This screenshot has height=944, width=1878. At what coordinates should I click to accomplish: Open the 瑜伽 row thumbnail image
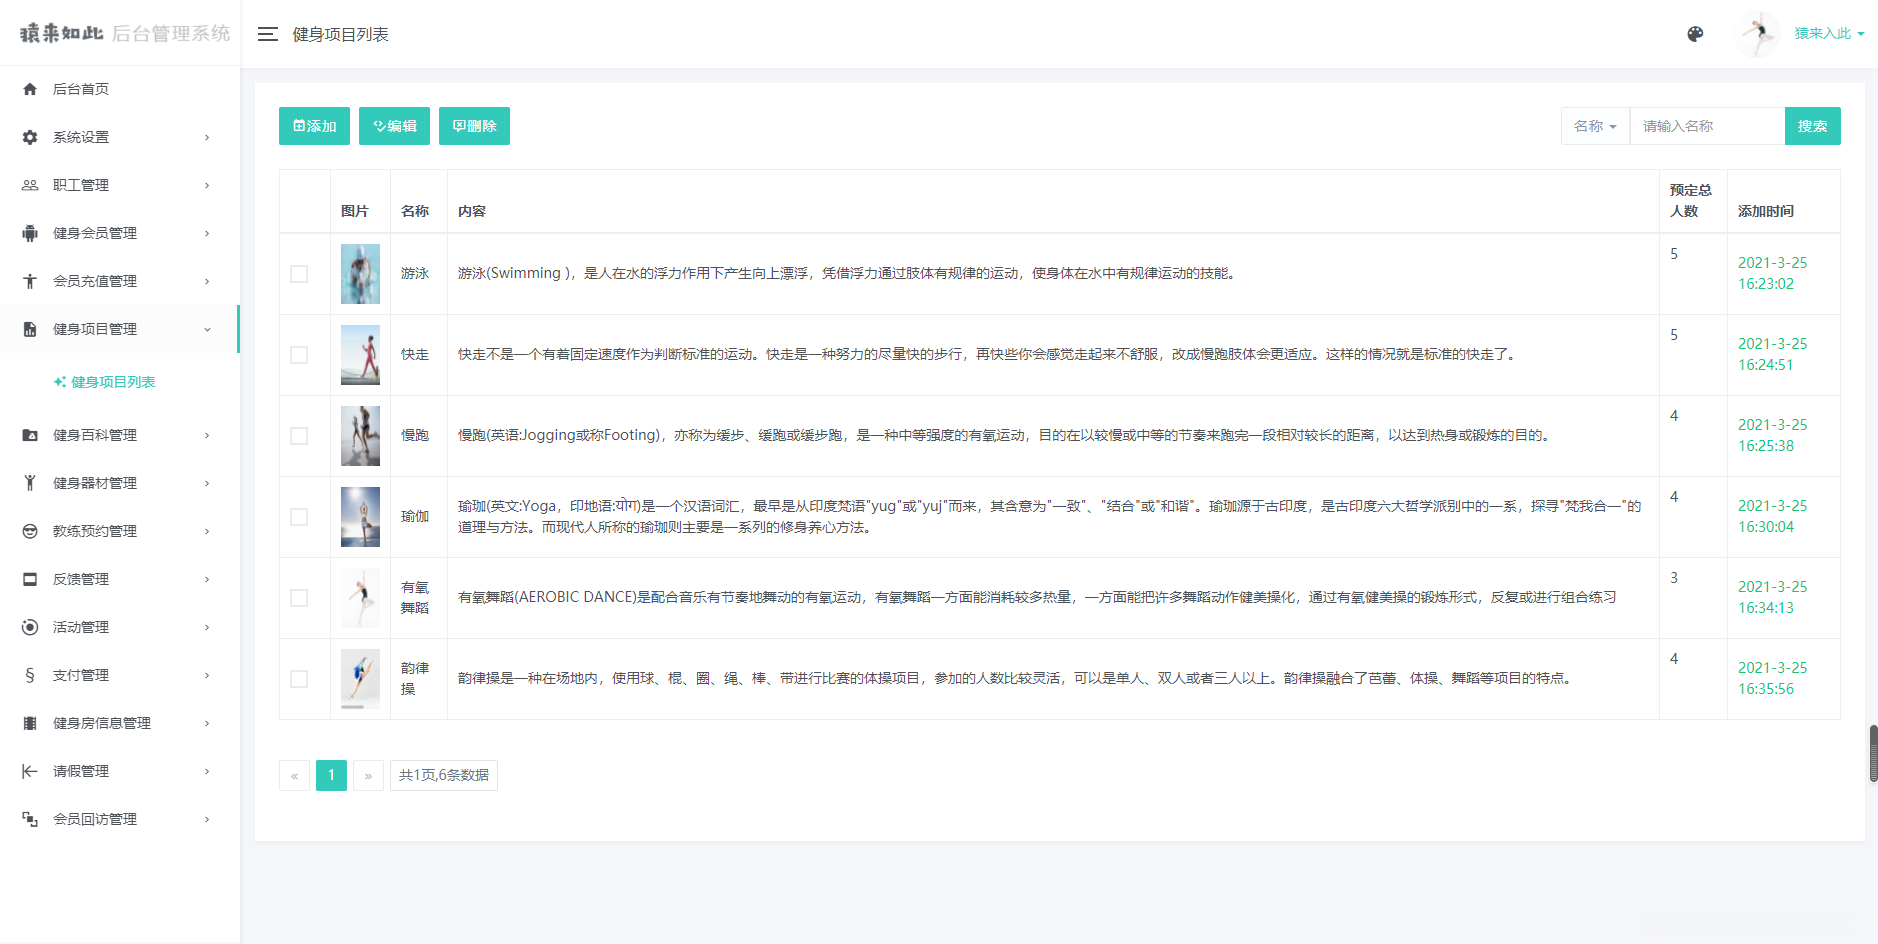[360, 517]
